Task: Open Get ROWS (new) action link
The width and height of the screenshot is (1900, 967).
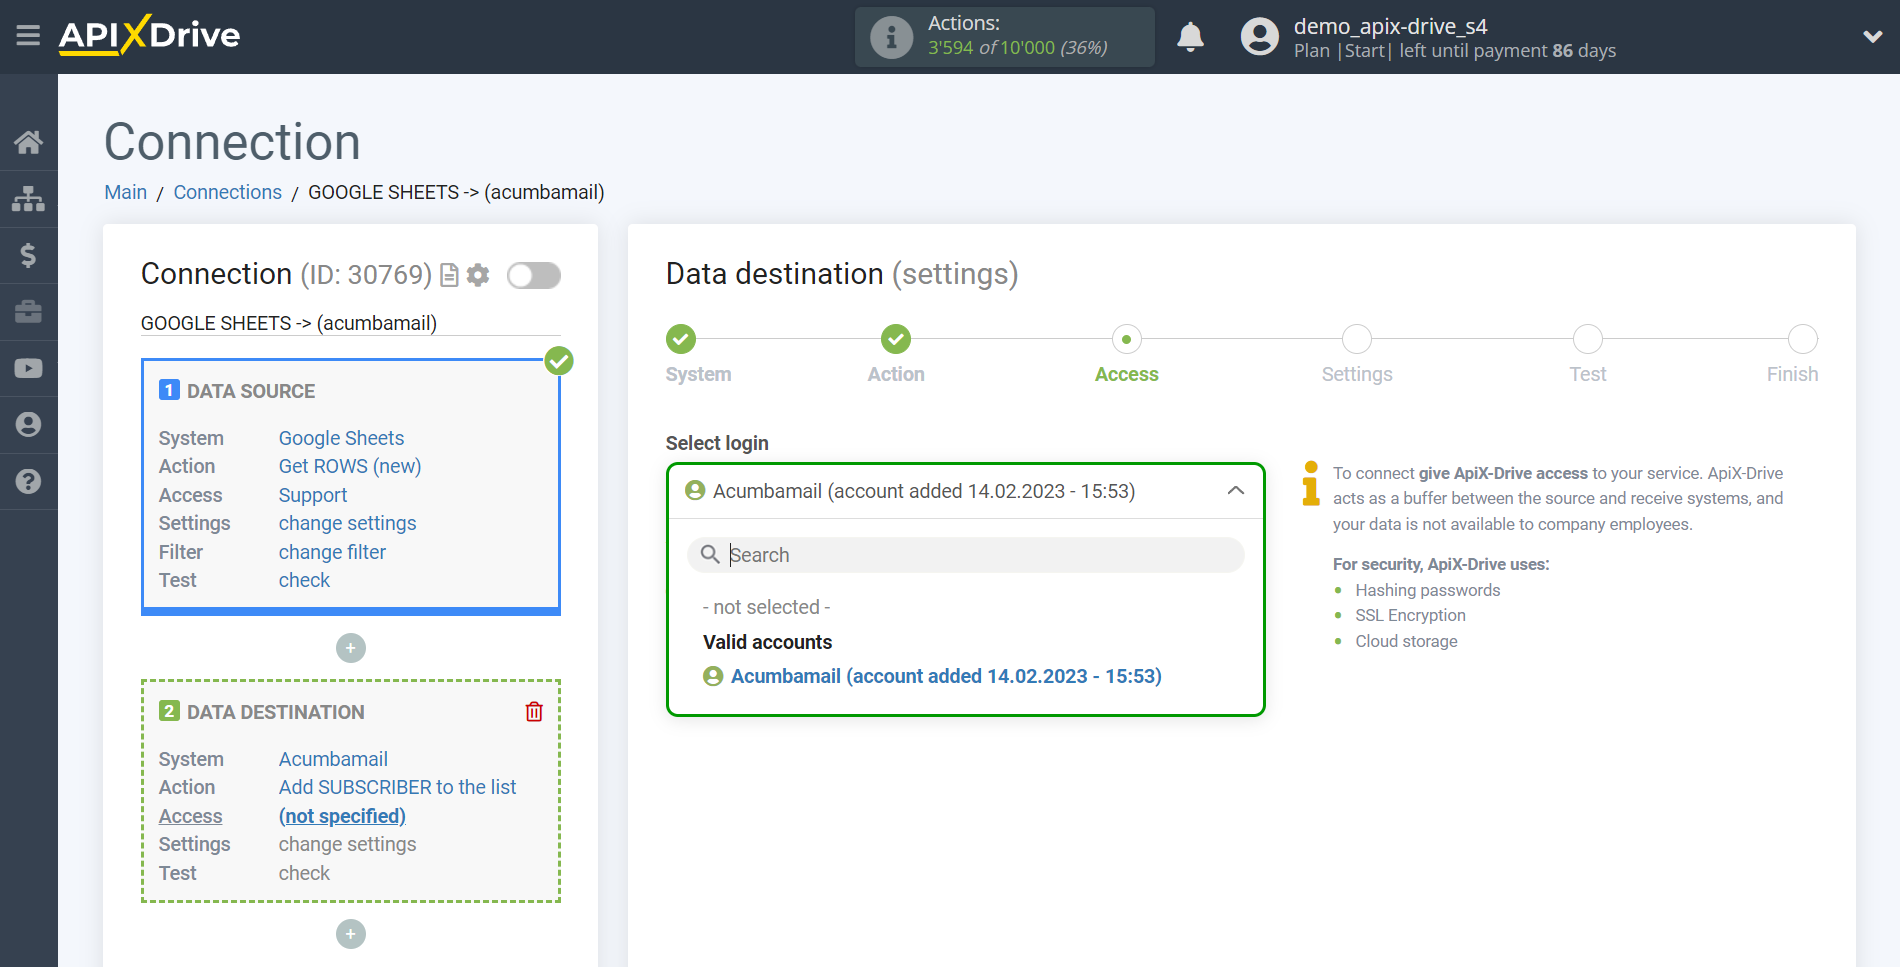Action: tap(350, 466)
